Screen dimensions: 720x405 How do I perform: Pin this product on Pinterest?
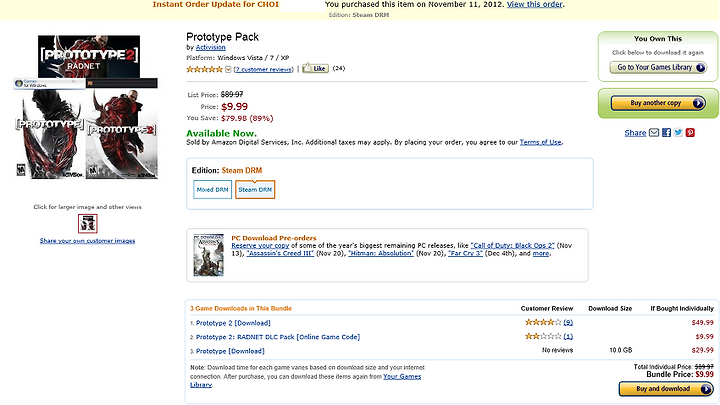pyautogui.click(x=690, y=133)
